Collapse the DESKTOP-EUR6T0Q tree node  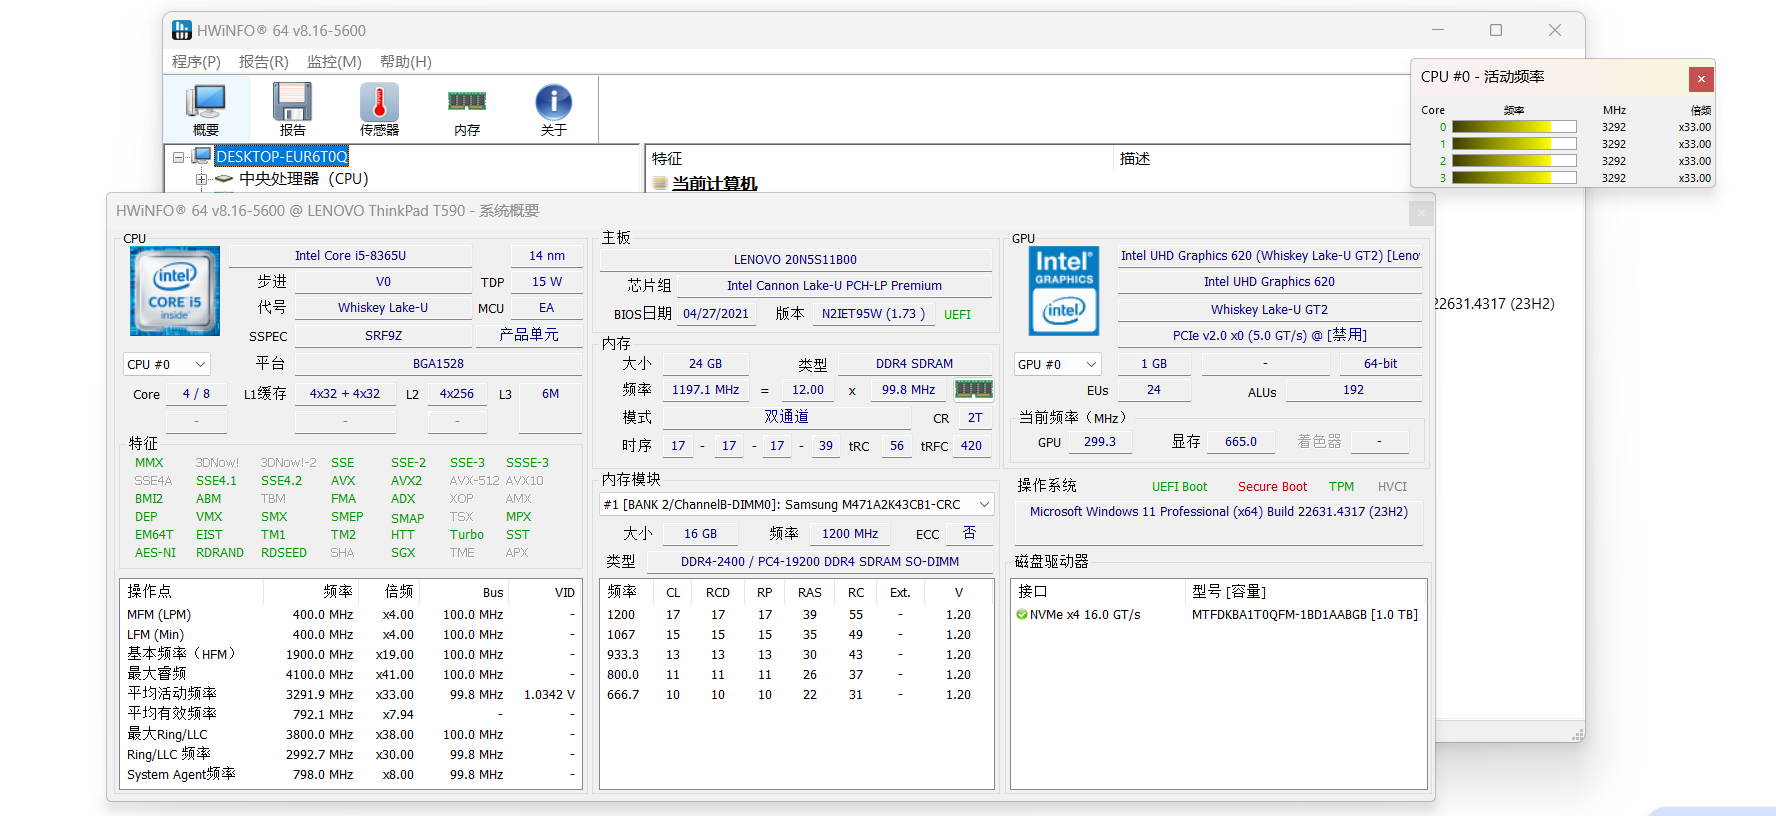click(178, 157)
